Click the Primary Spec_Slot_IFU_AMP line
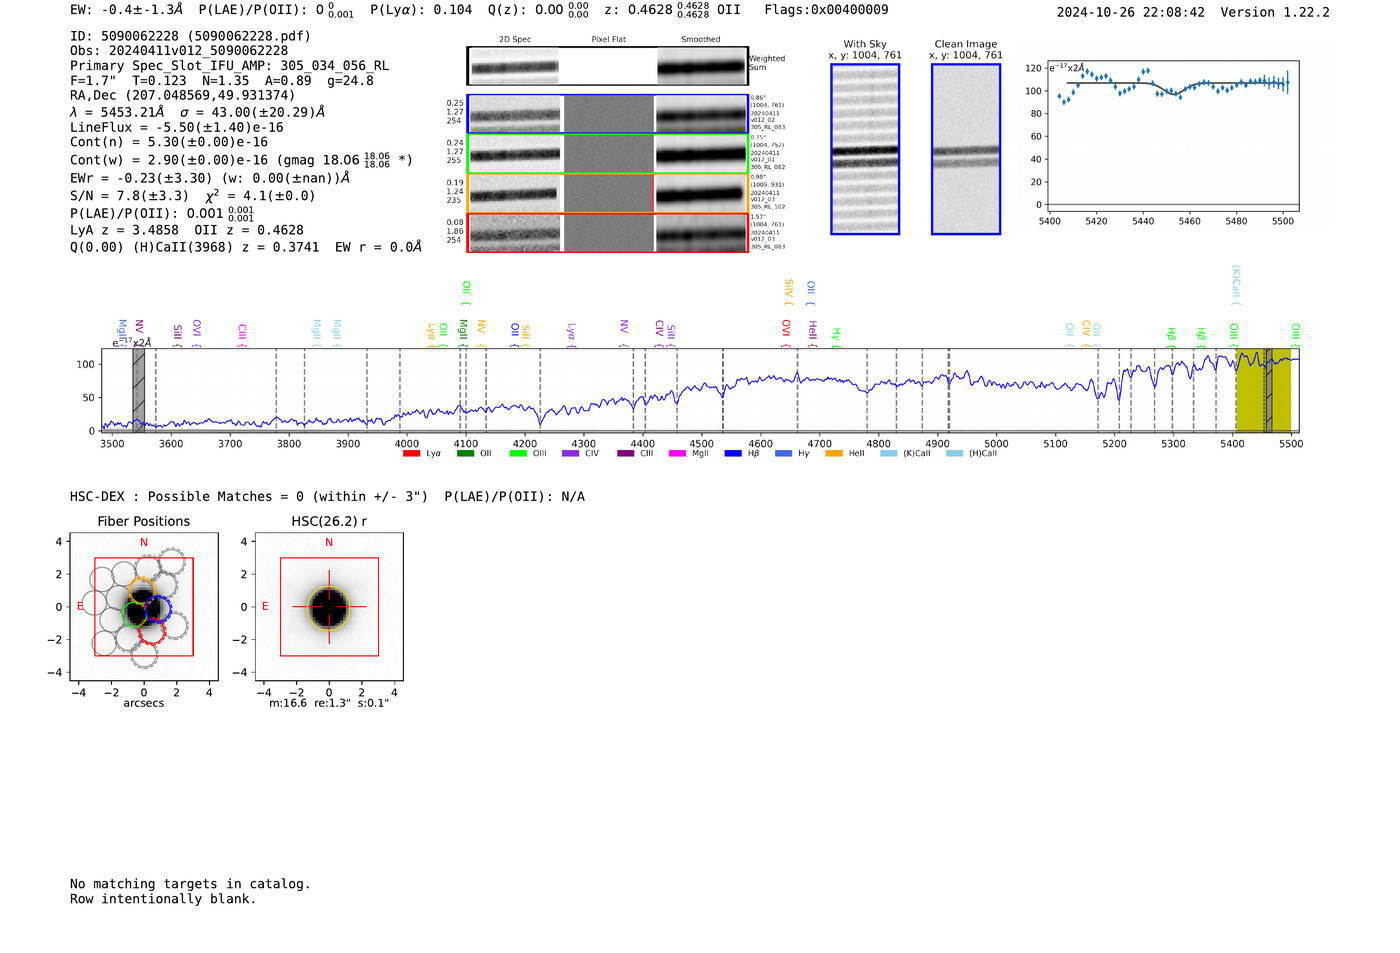The height and width of the screenshot is (953, 1400). pyautogui.click(x=230, y=66)
